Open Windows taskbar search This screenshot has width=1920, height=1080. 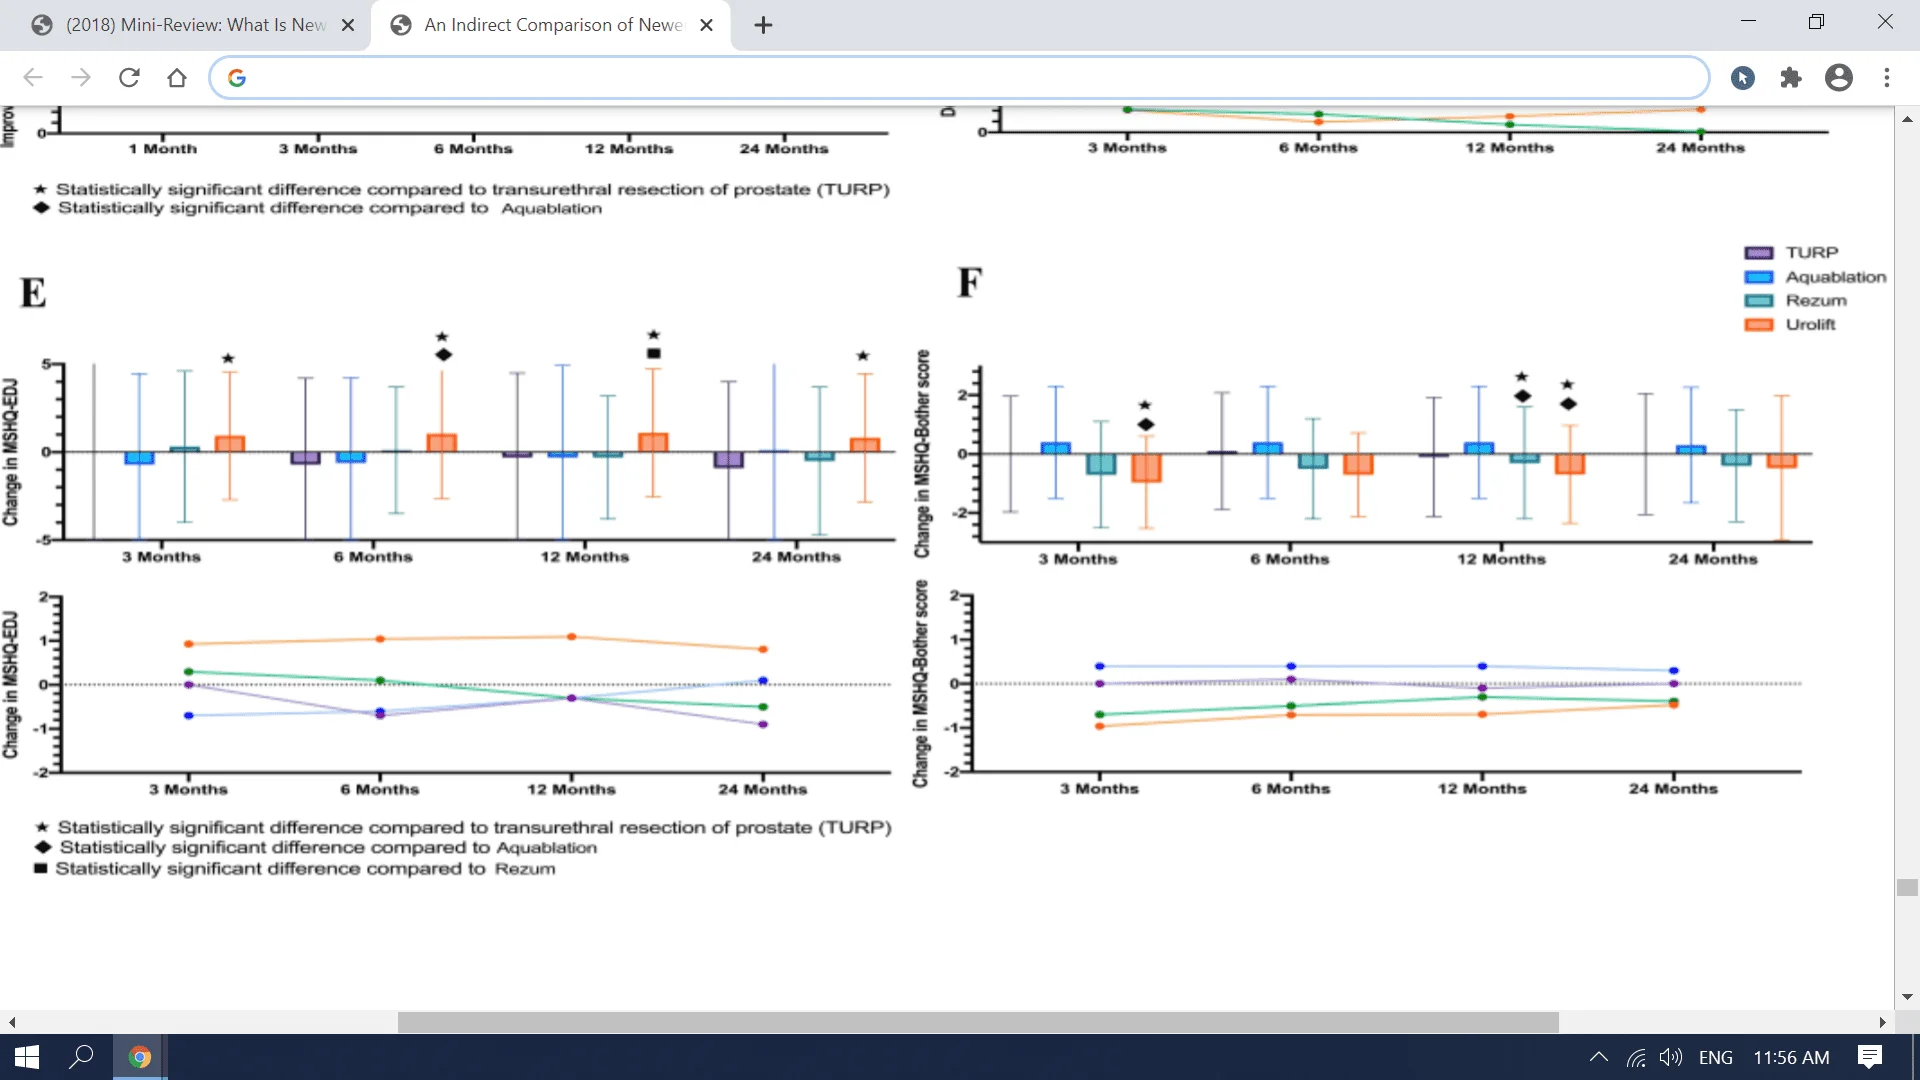81,1057
